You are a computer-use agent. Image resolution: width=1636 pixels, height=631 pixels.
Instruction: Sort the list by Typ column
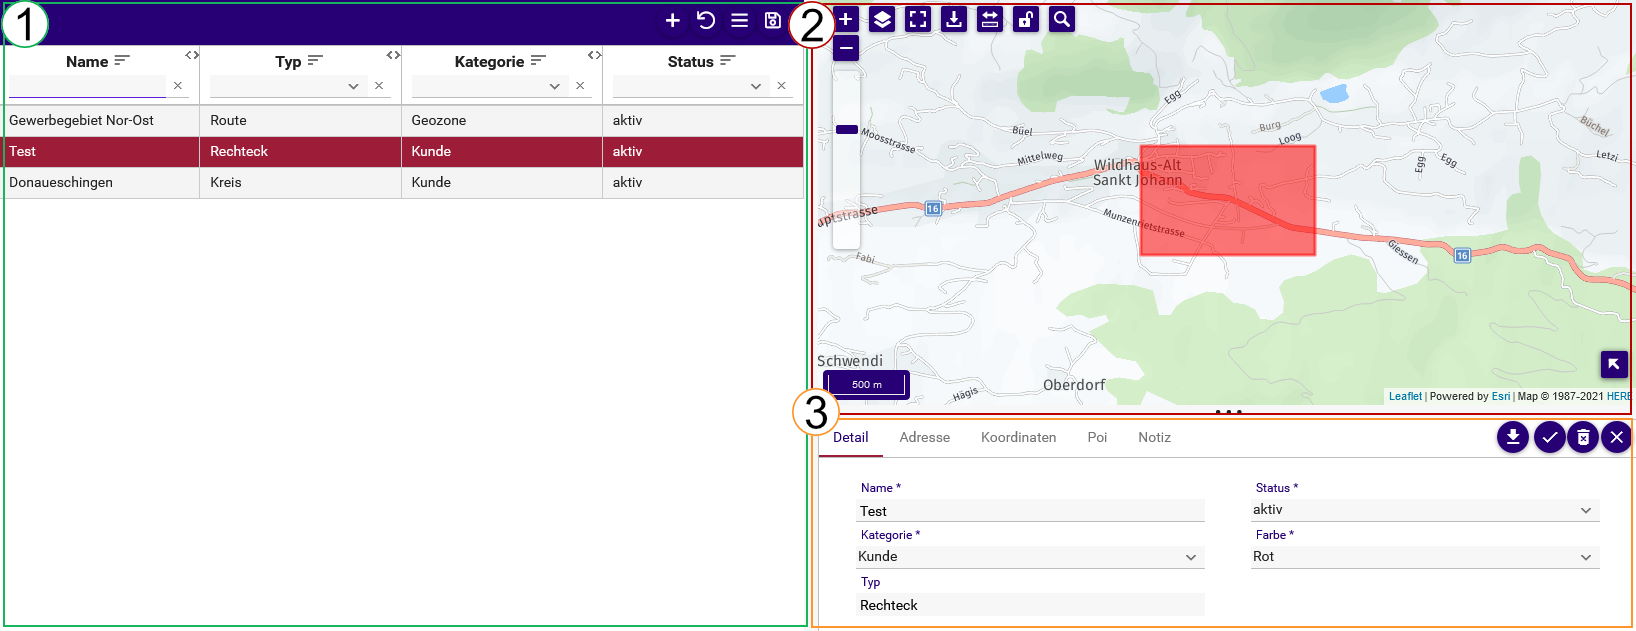coord(315,61)
